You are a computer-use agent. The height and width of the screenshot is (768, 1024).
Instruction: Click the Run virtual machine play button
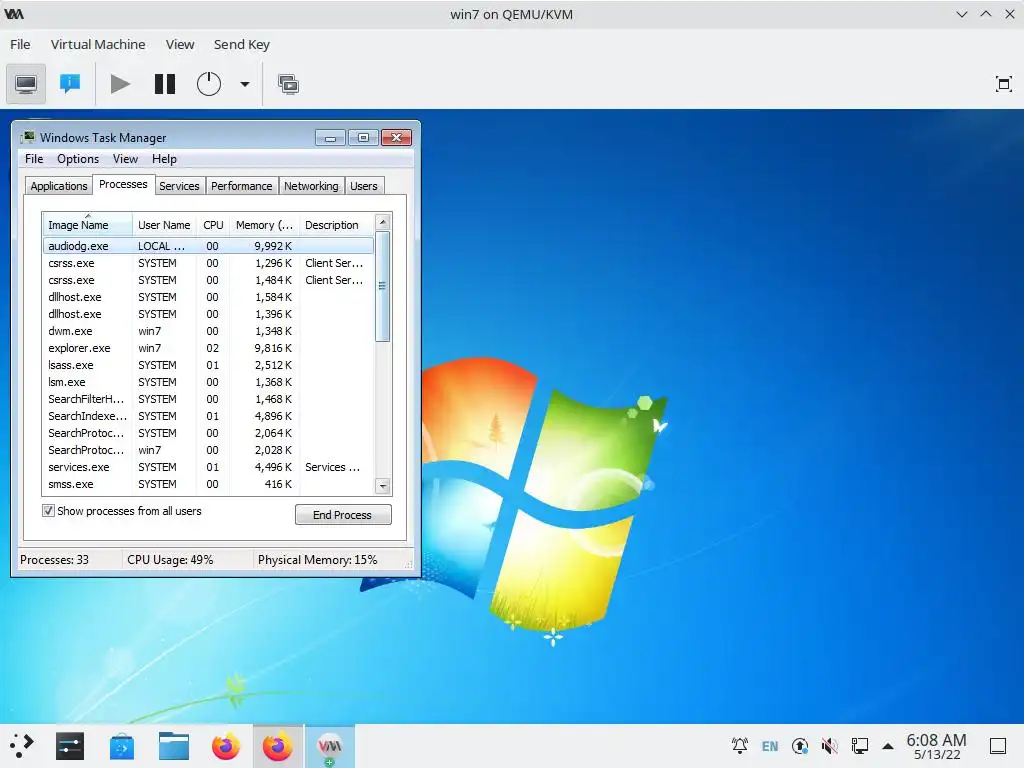point(120,84)
